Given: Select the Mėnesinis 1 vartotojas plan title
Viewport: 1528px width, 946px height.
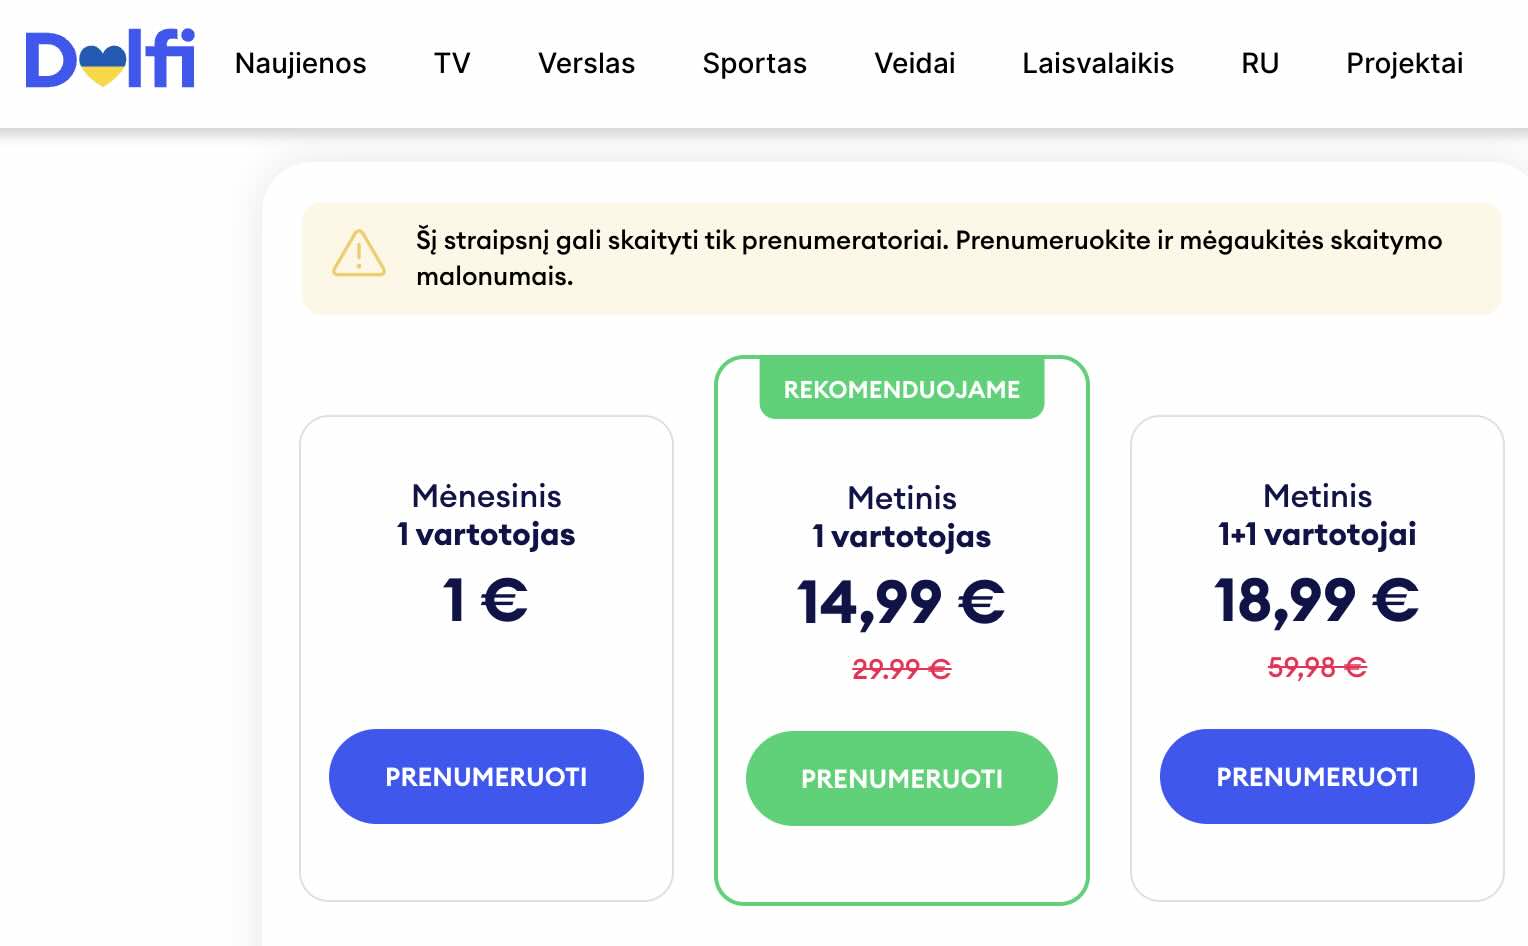Looking at the screenshot, I should tap(486, 514).
